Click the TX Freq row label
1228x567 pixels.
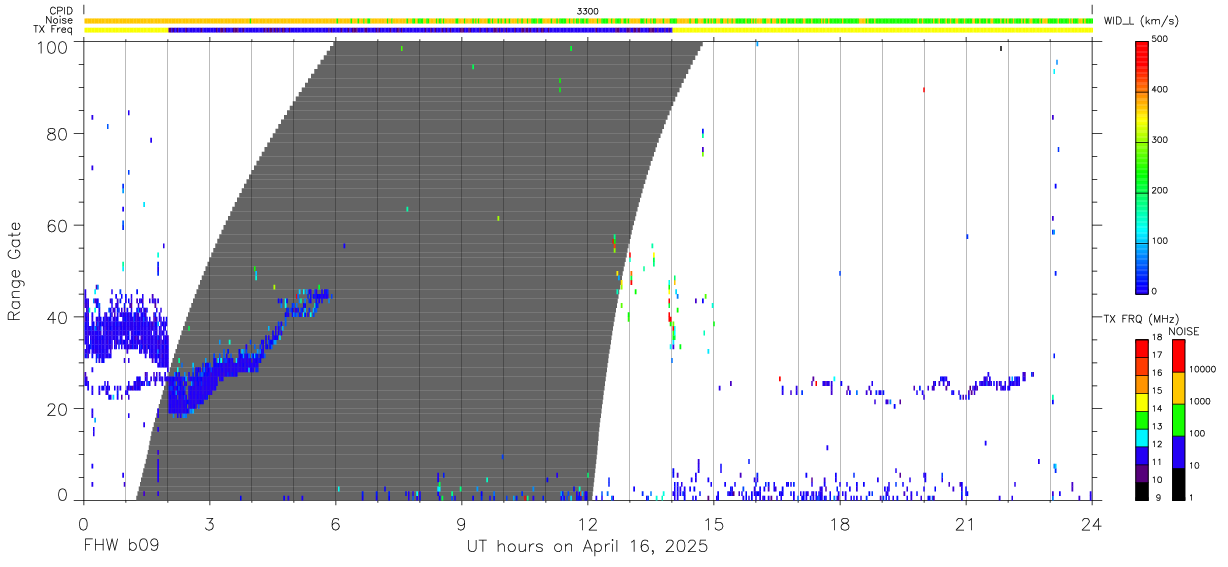(x=54, y=30)
